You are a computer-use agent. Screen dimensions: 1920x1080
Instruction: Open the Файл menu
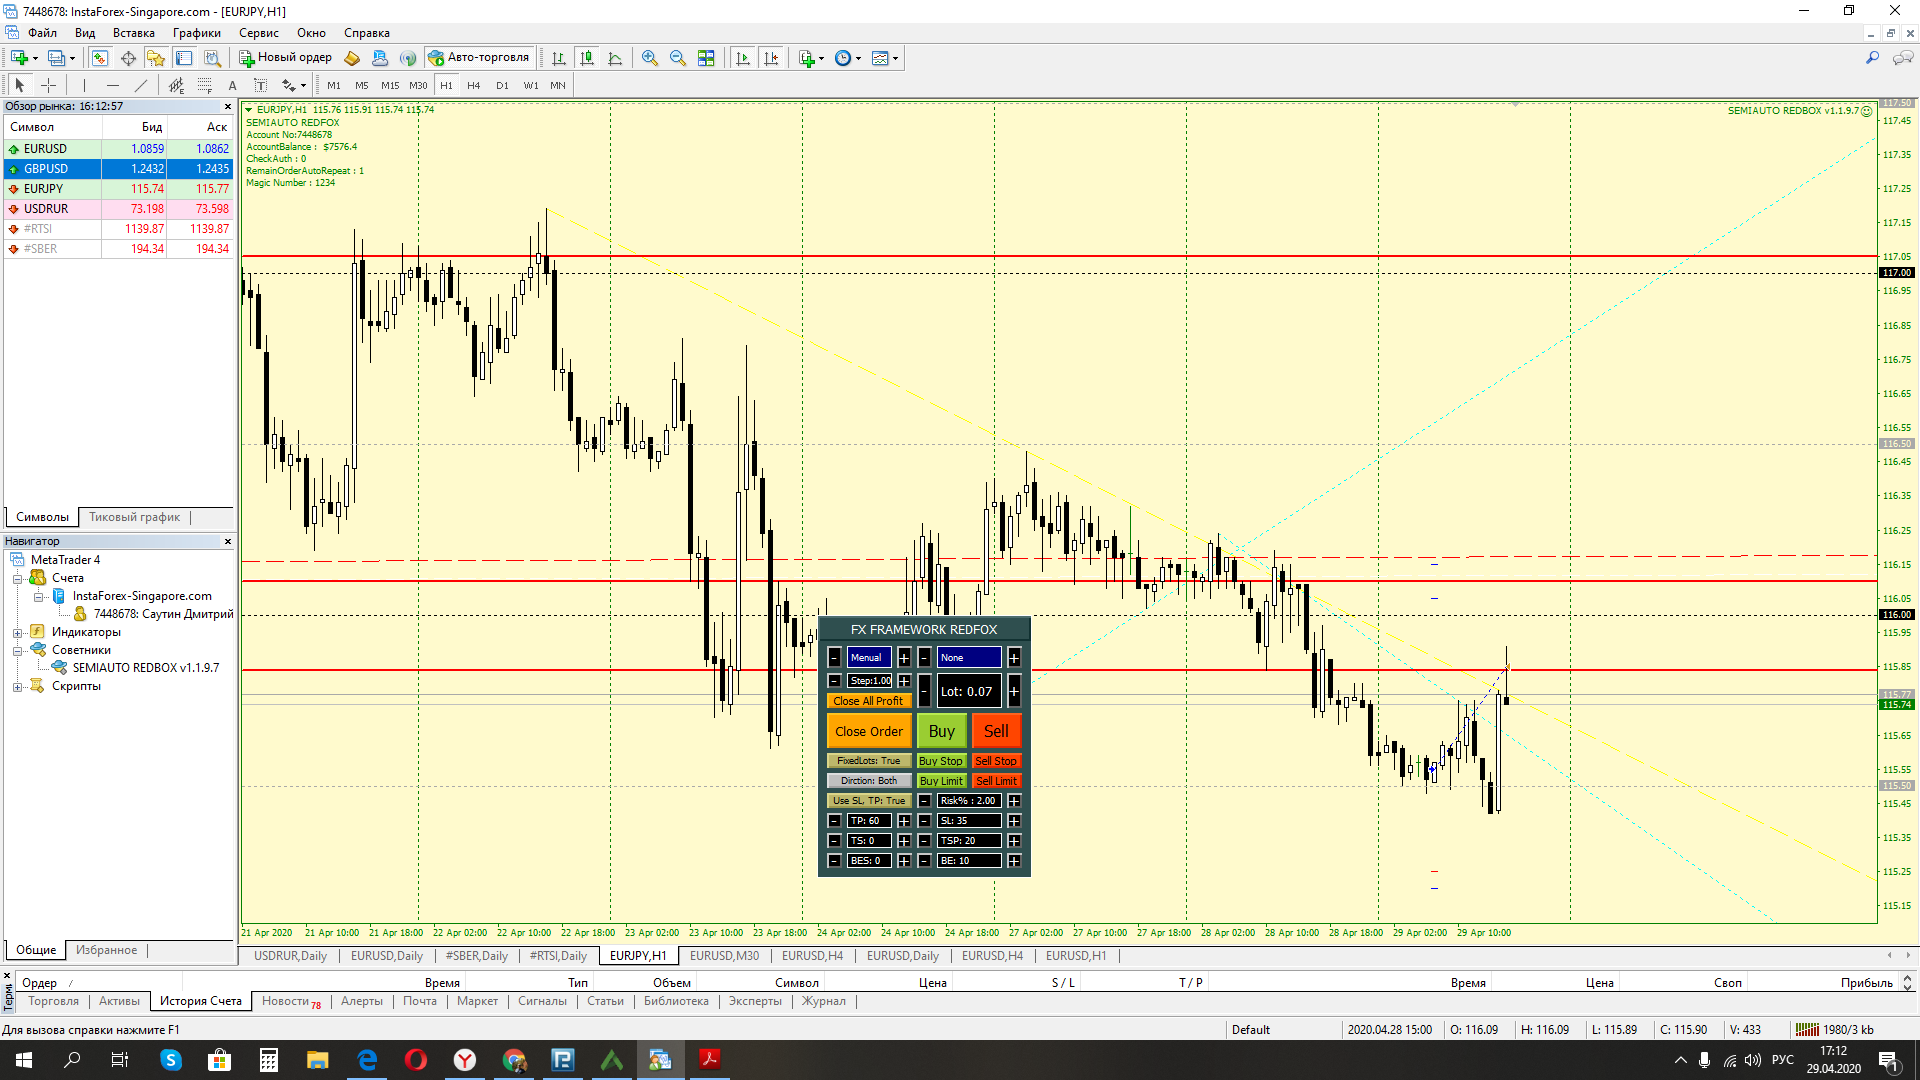click(42, 33)
